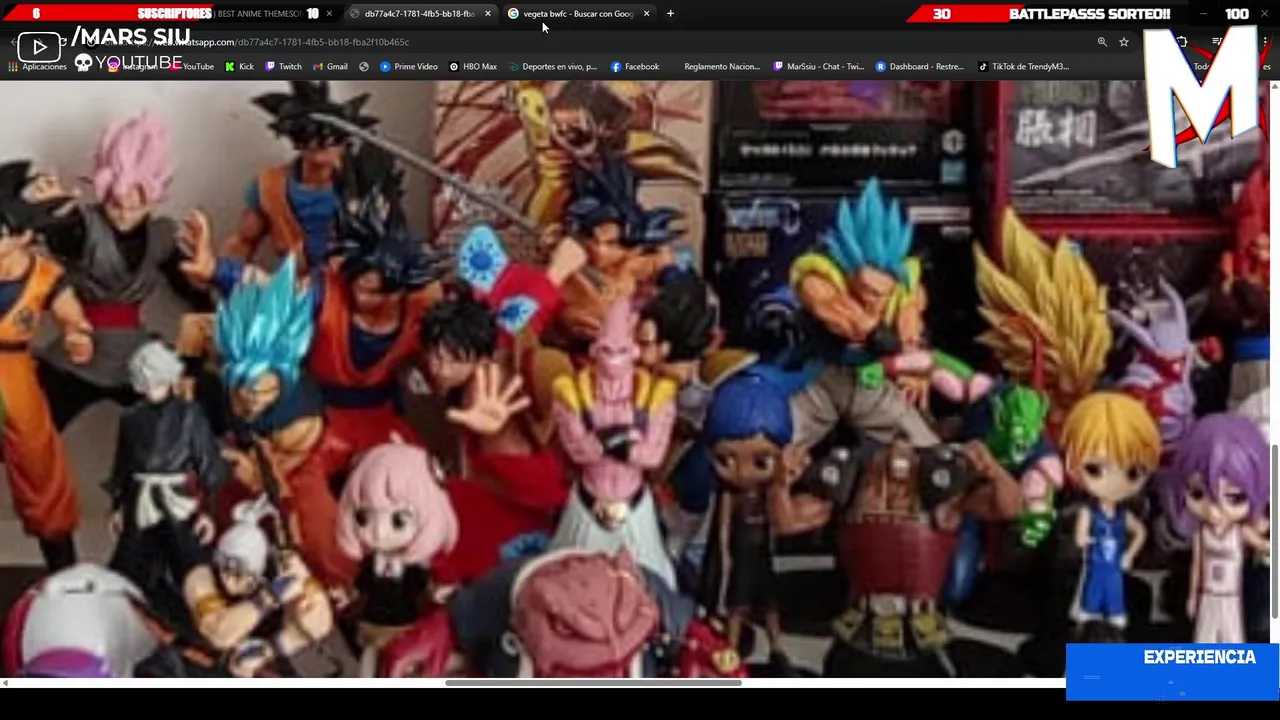This screenshot has width=1280, height=720.
Task: Click the unlabeled globe bookmark icon
Action: point(364,67)
